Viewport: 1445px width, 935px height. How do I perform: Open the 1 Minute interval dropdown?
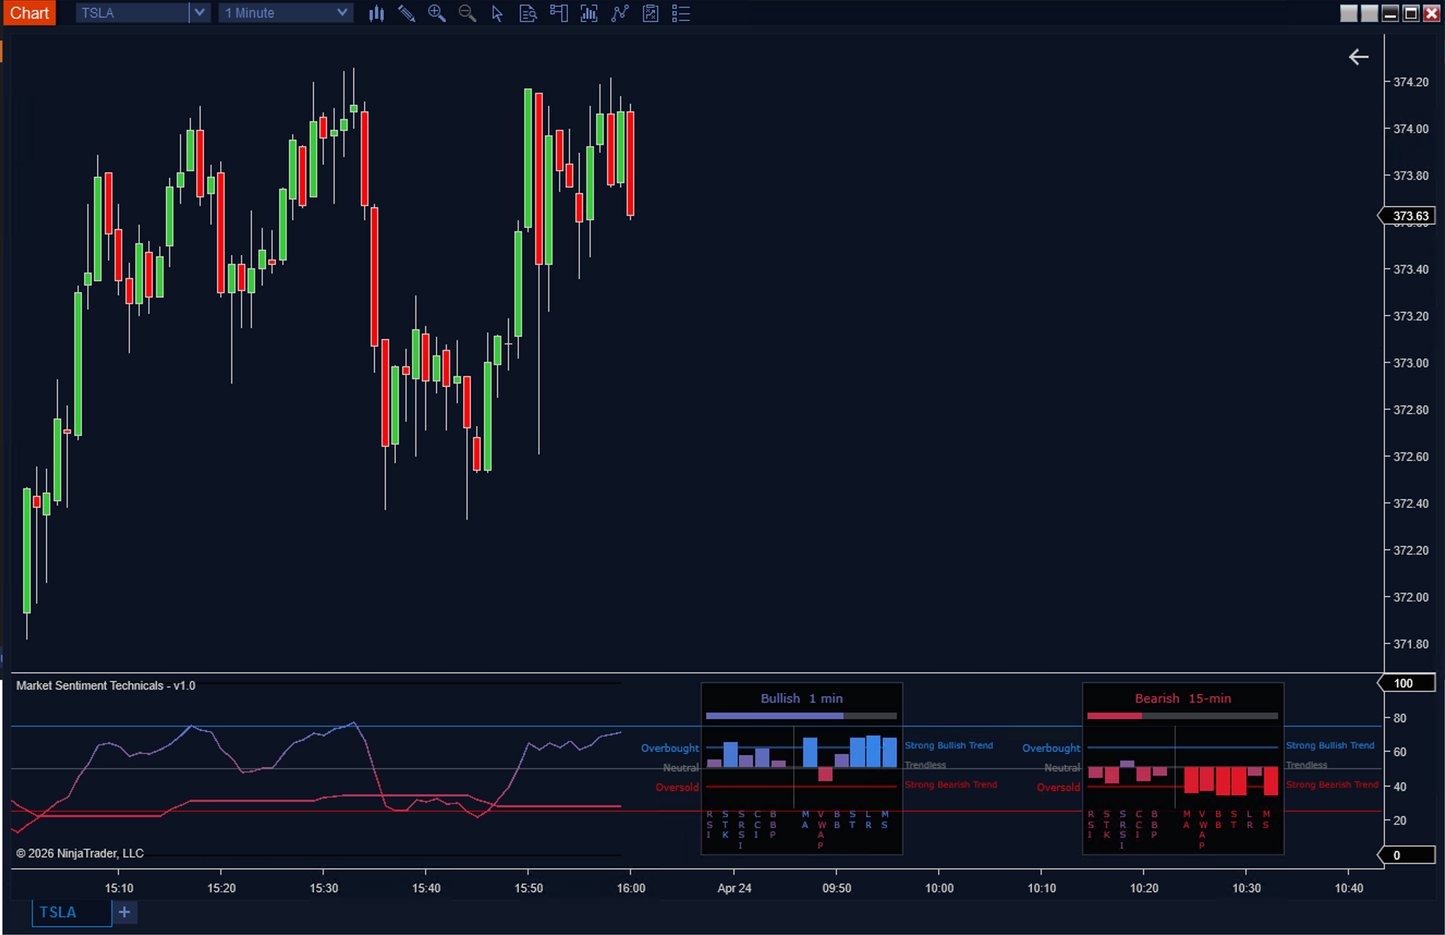(x=286, y=13)
